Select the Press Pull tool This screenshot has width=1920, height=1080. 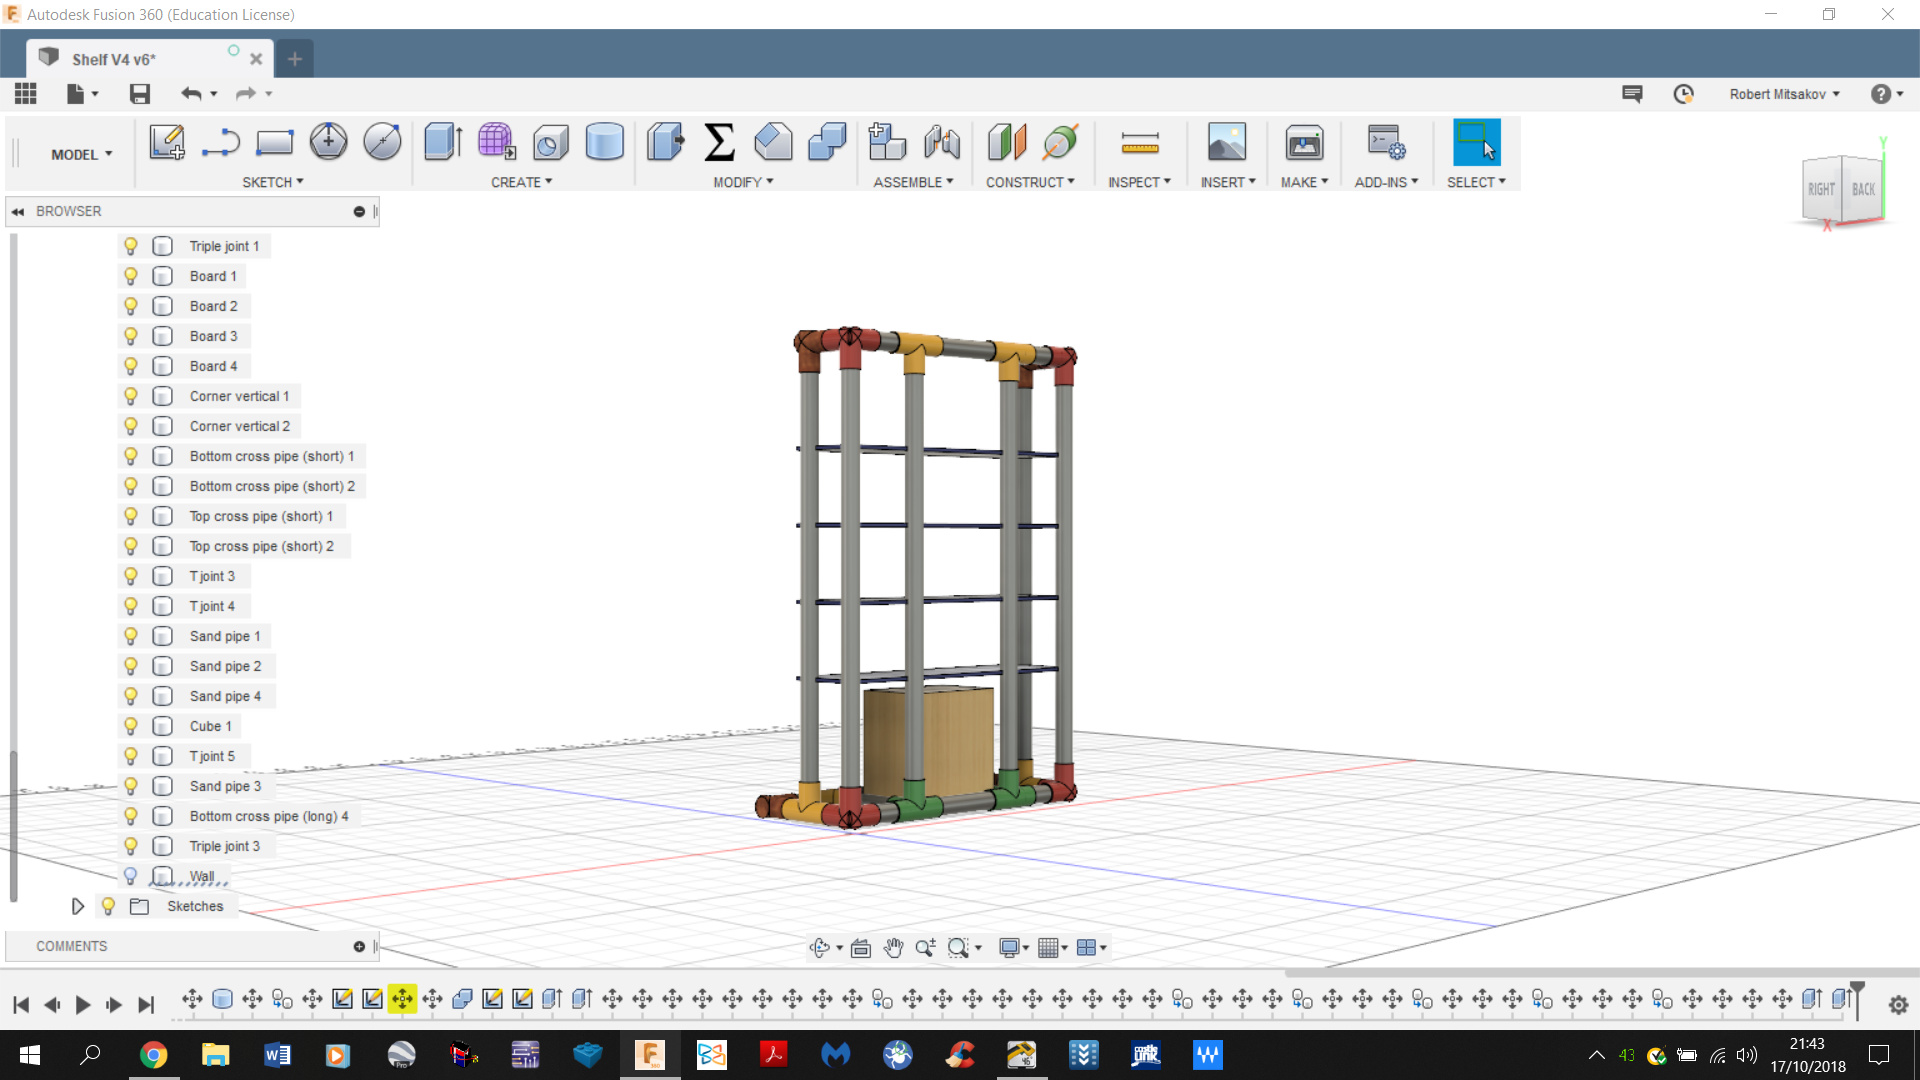click(x=665, y=142)
